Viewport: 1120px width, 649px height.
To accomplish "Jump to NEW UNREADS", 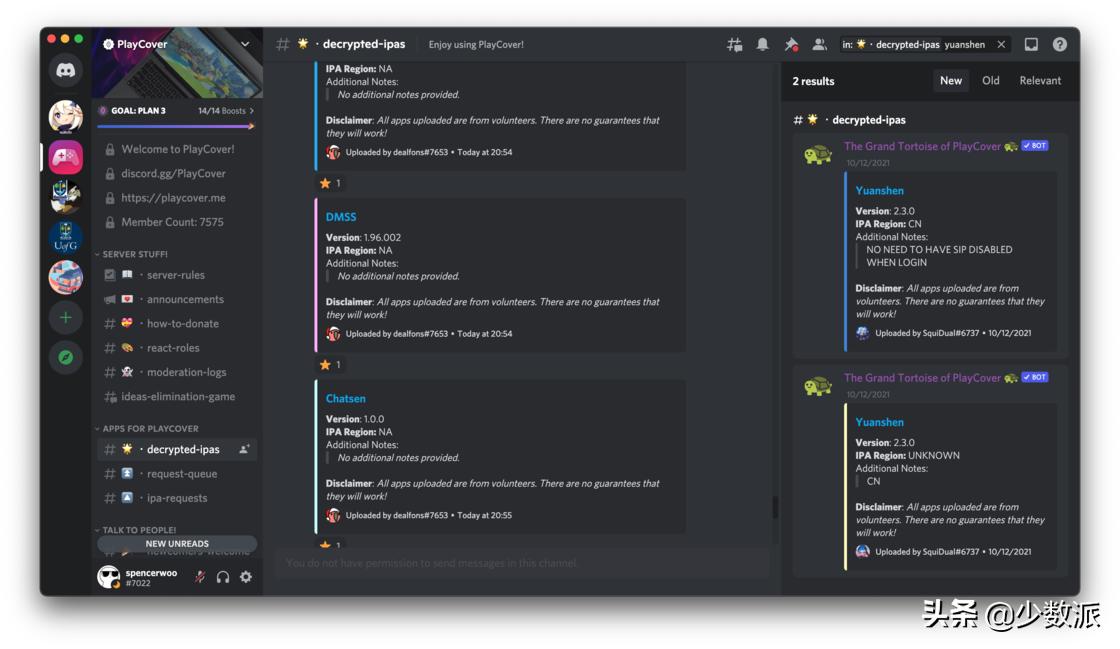I will (177, 544).
